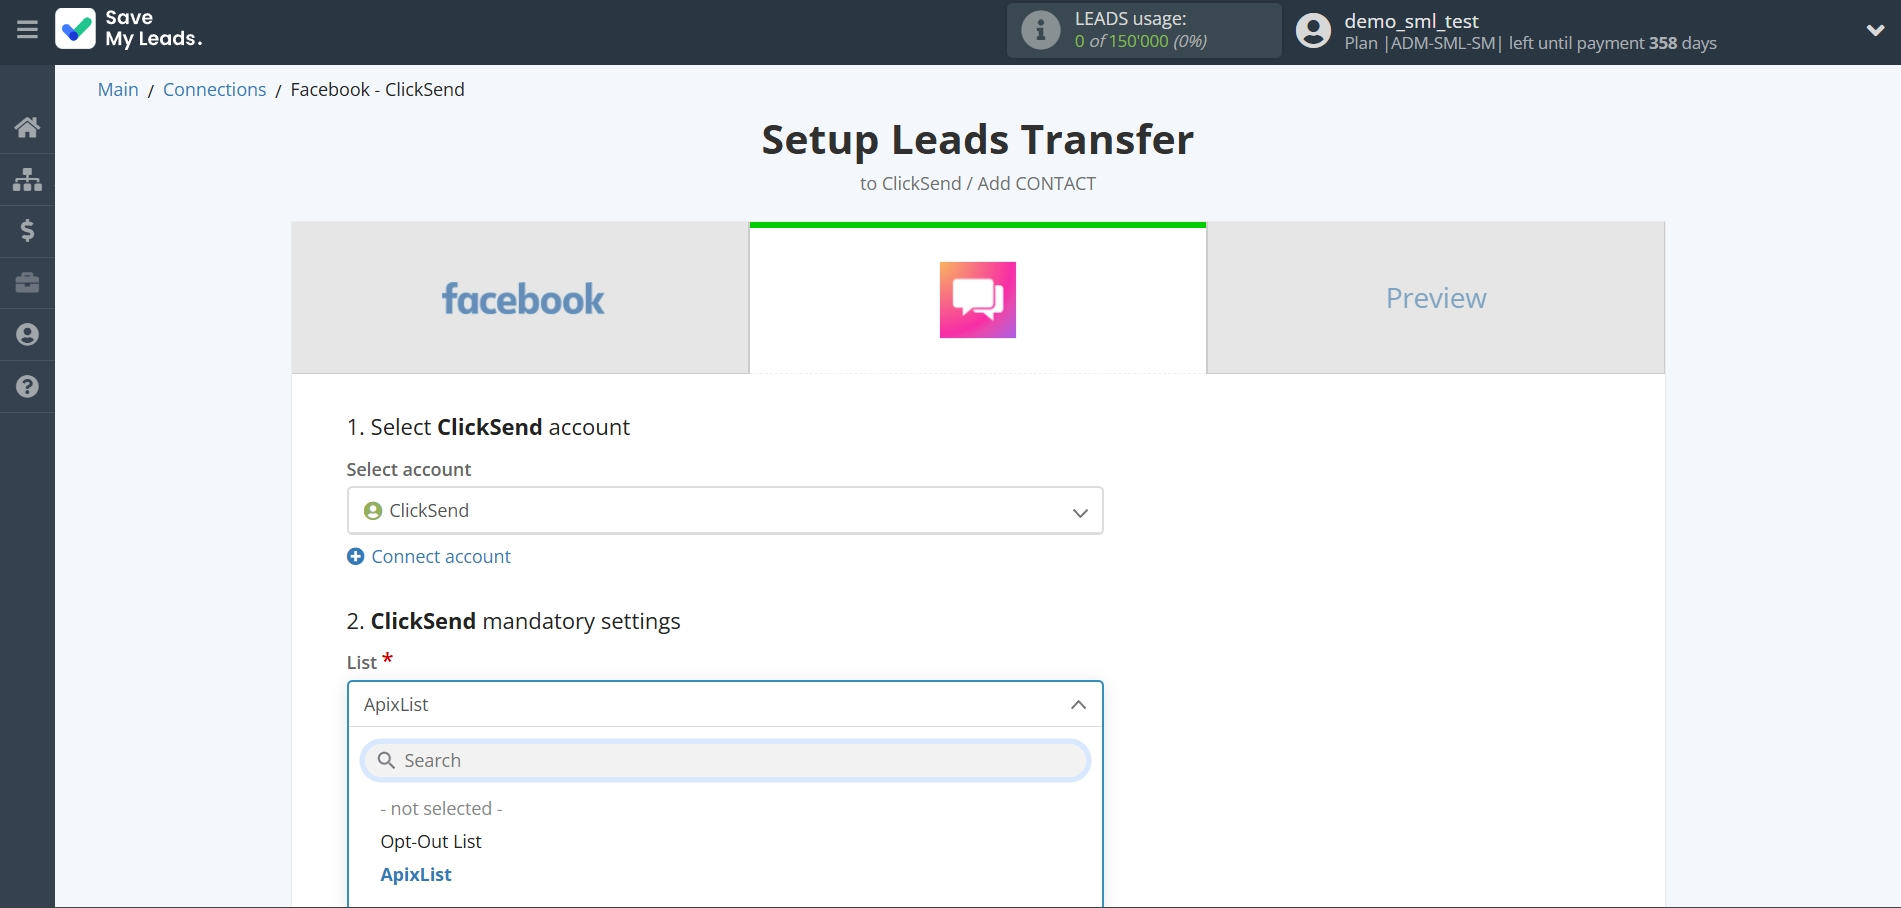Click the Save My Leads logo
1901x908 pixels.
coord(129,29)
